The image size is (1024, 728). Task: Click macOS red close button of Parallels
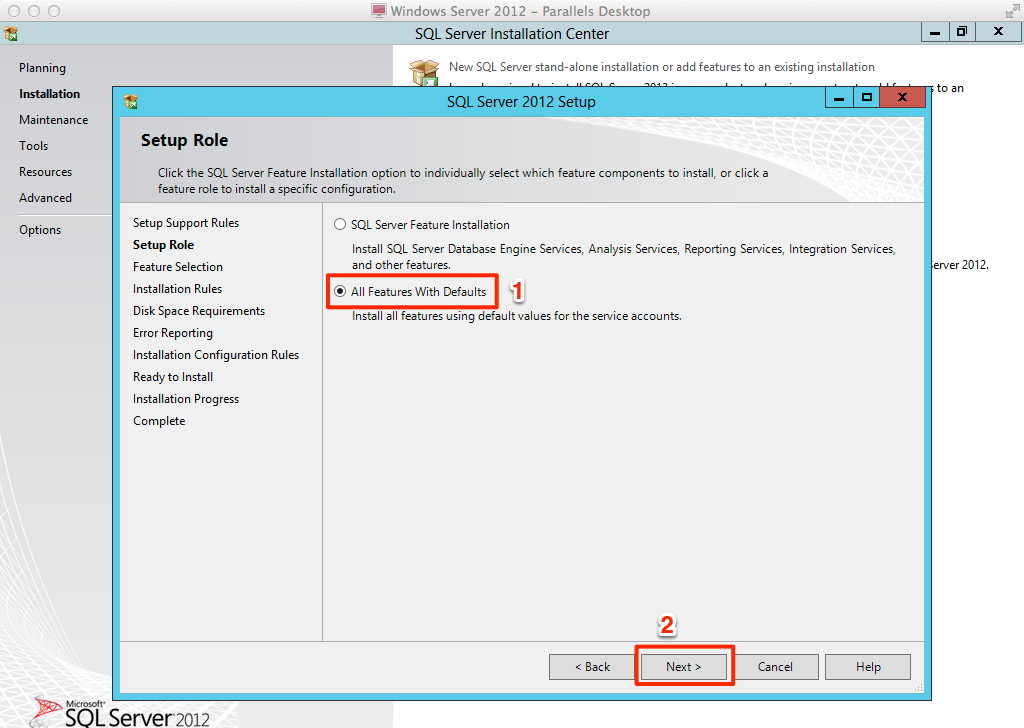14,11
